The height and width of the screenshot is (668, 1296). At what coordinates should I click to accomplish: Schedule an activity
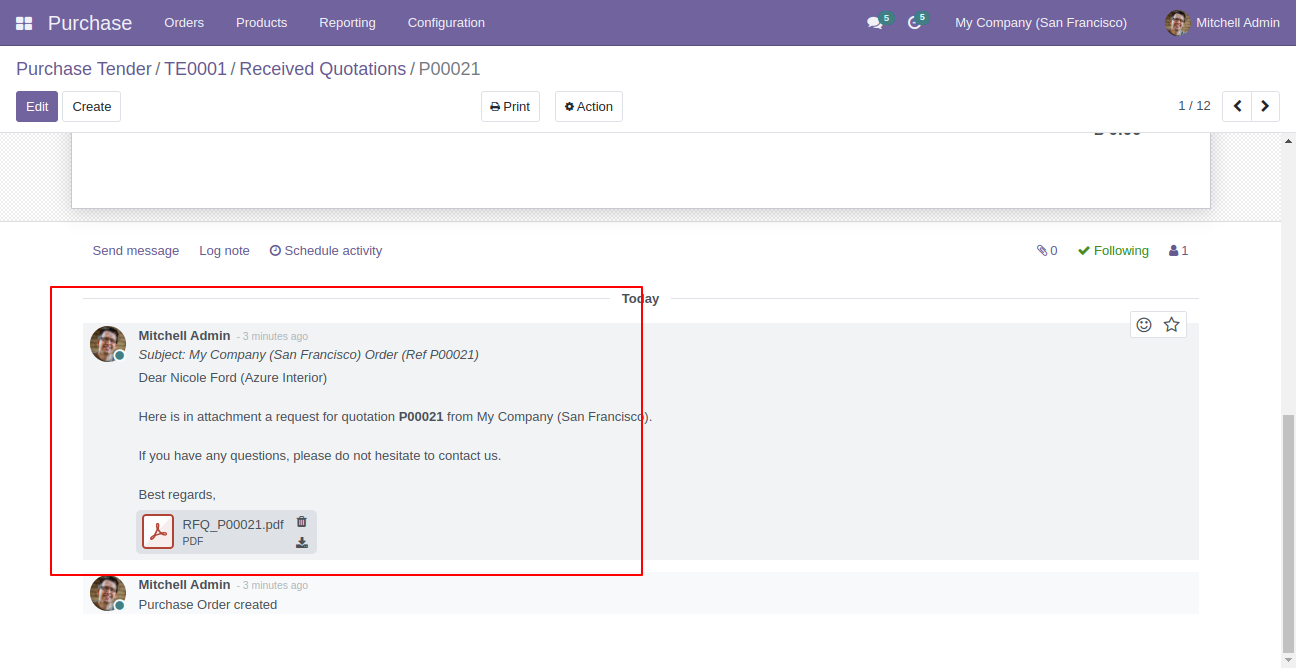[326, 251]
